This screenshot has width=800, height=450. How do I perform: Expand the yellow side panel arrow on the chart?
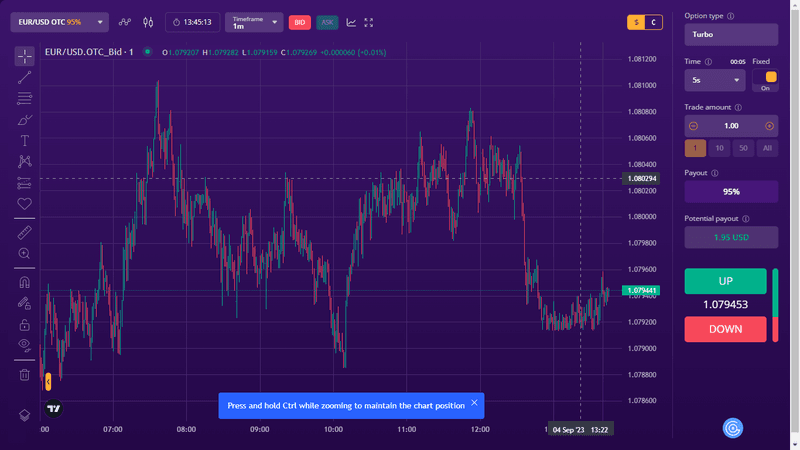pos(48,382)
